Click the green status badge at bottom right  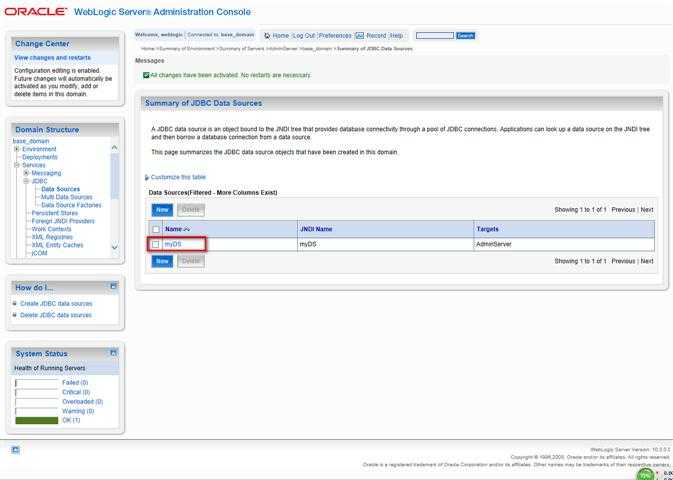[645, 475]
